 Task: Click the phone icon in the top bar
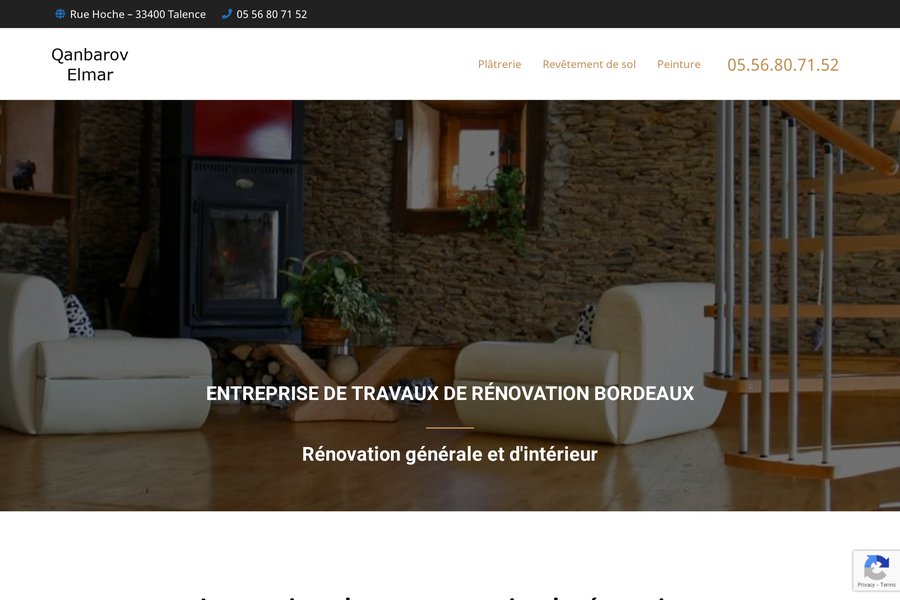point(227,14)
